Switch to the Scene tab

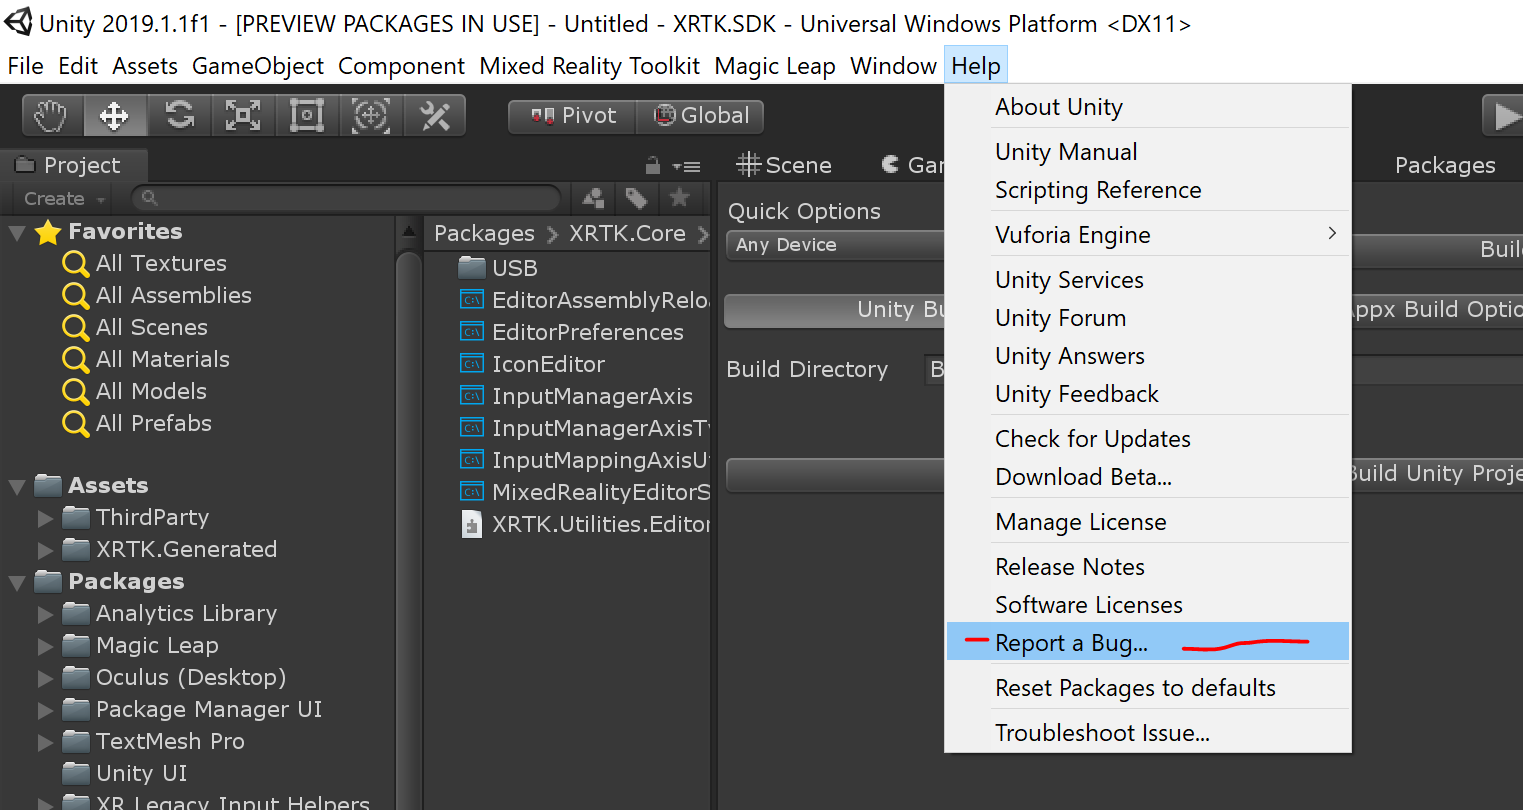click(783, 165)
